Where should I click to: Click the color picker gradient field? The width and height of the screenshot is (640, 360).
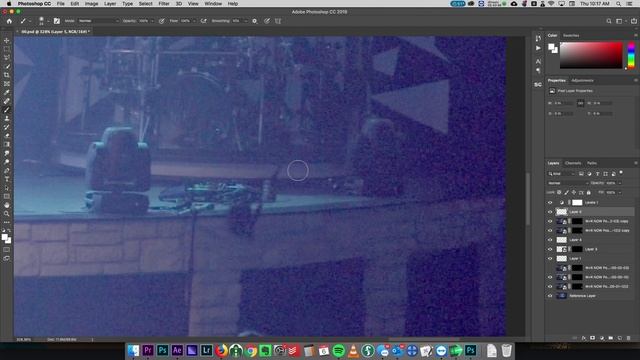pos(591,55)
